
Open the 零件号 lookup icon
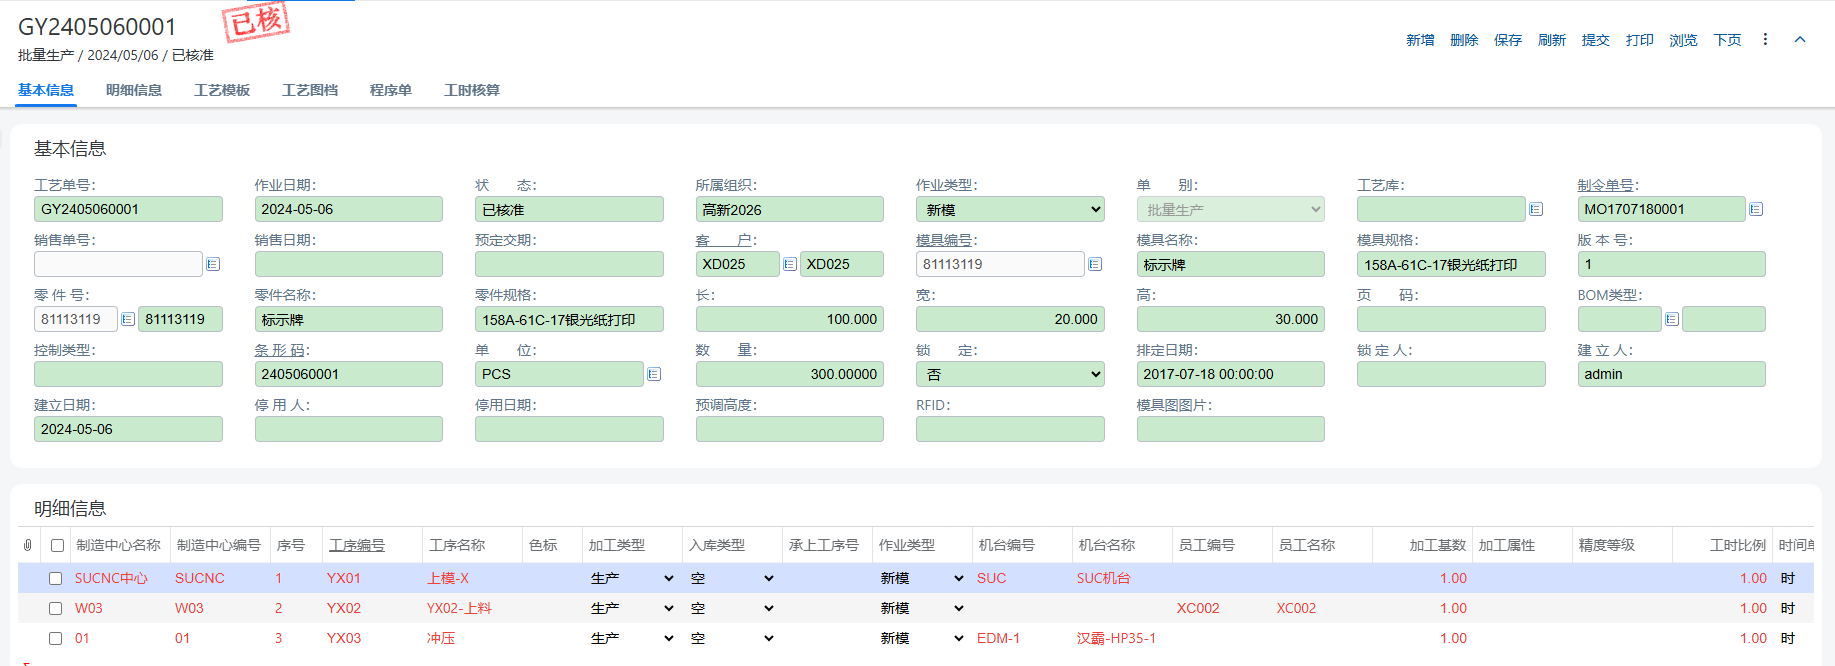(x=128, y=319)
